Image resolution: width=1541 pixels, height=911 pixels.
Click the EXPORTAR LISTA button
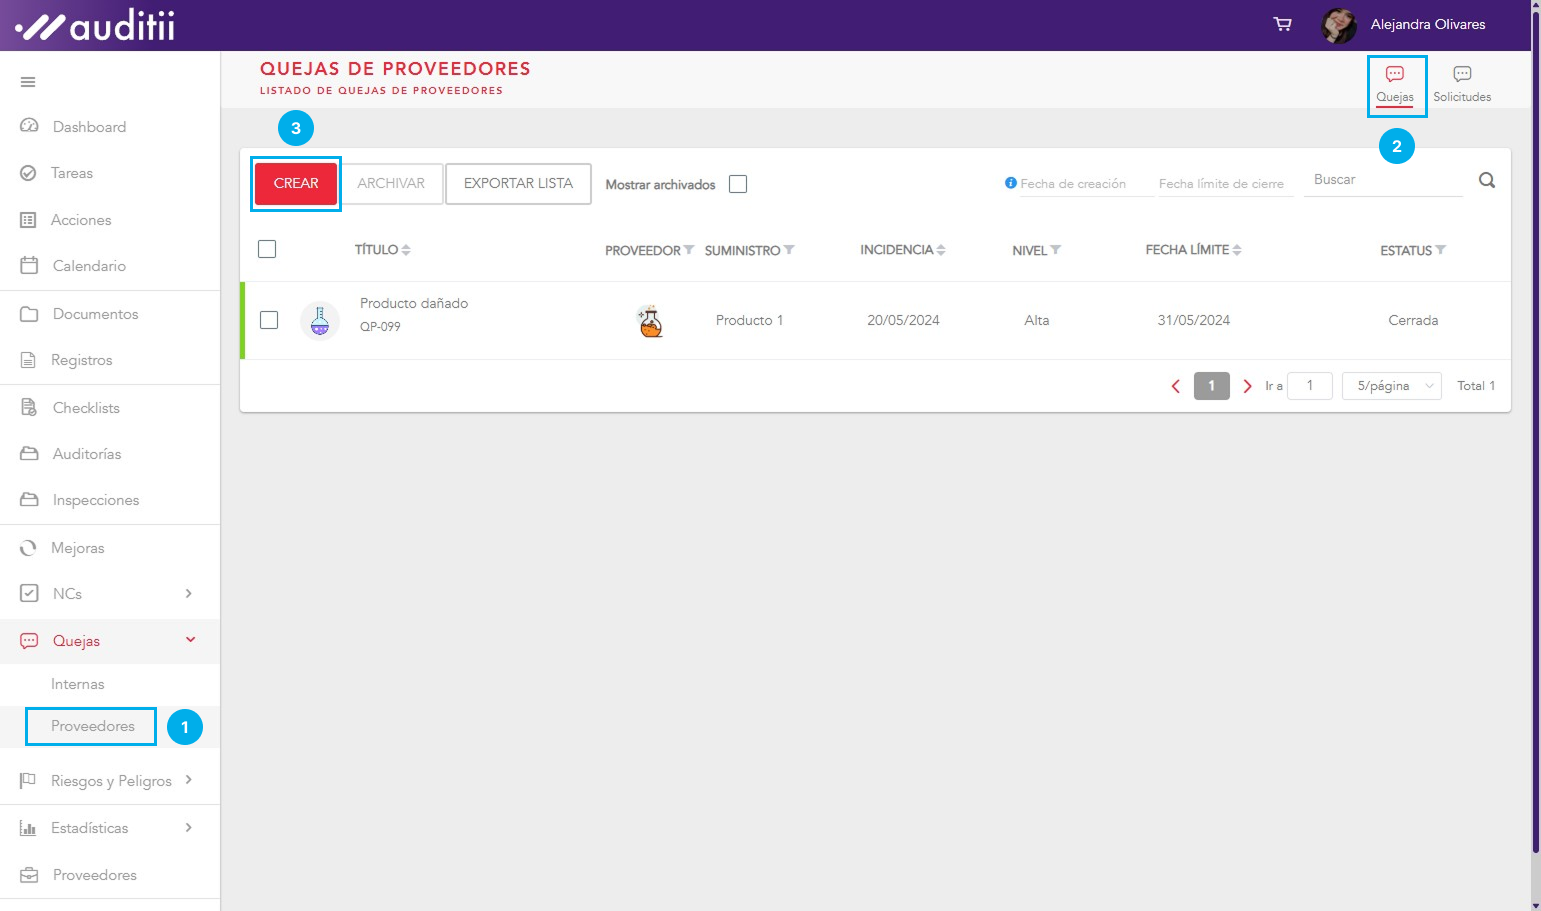click(x=518, y=184)
